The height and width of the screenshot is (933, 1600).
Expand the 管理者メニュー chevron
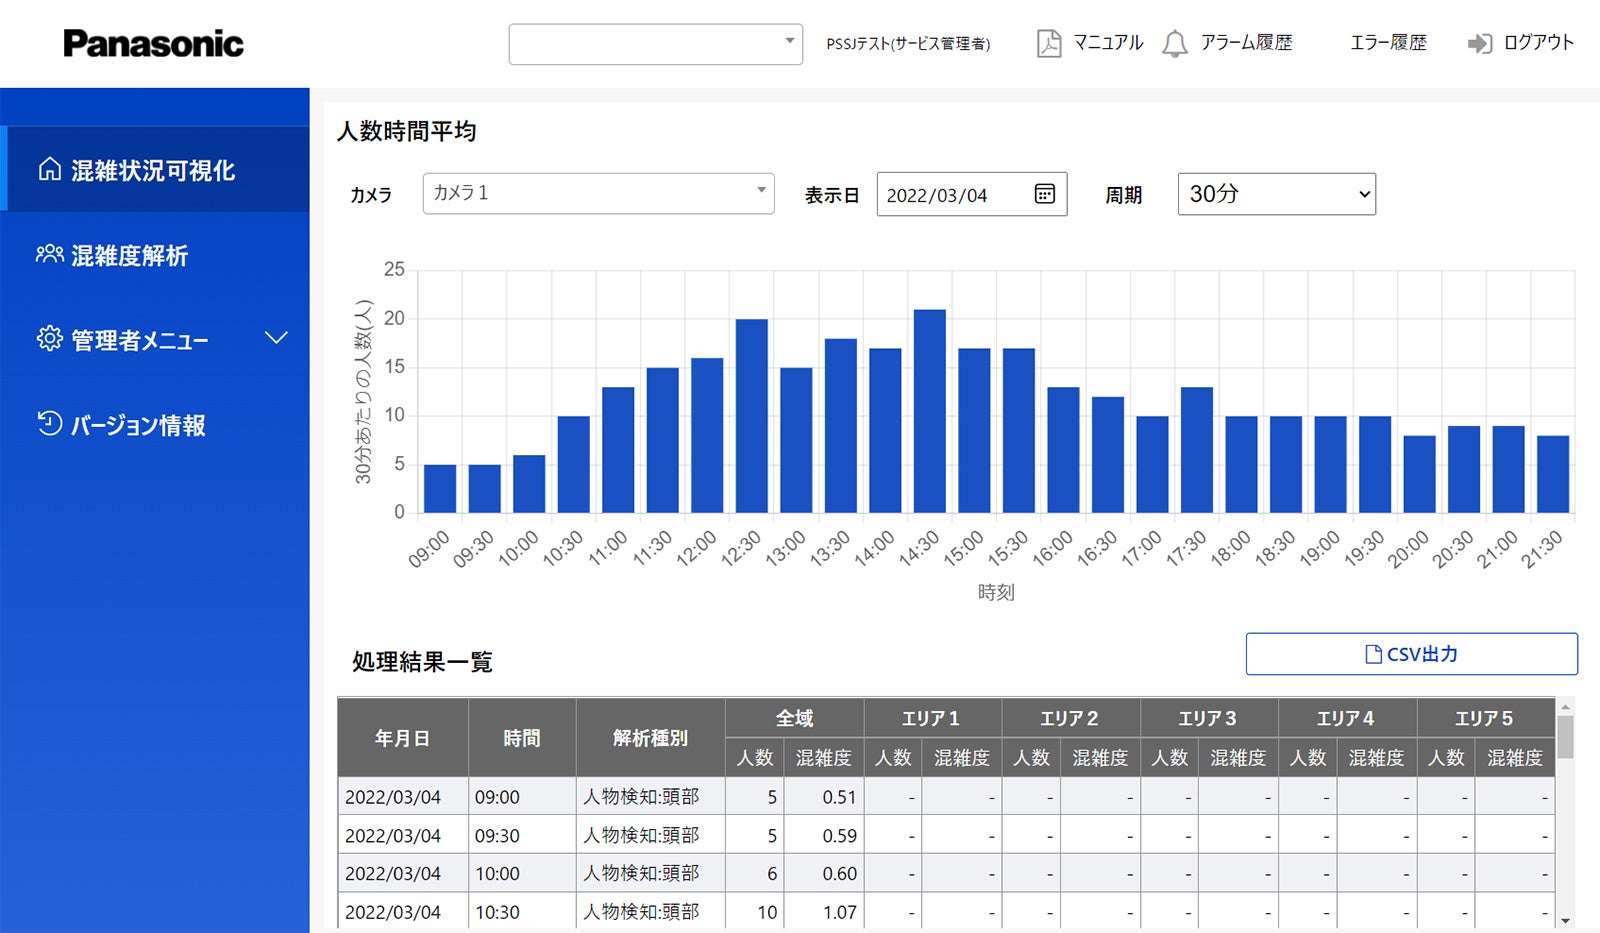tap(276, 338)
